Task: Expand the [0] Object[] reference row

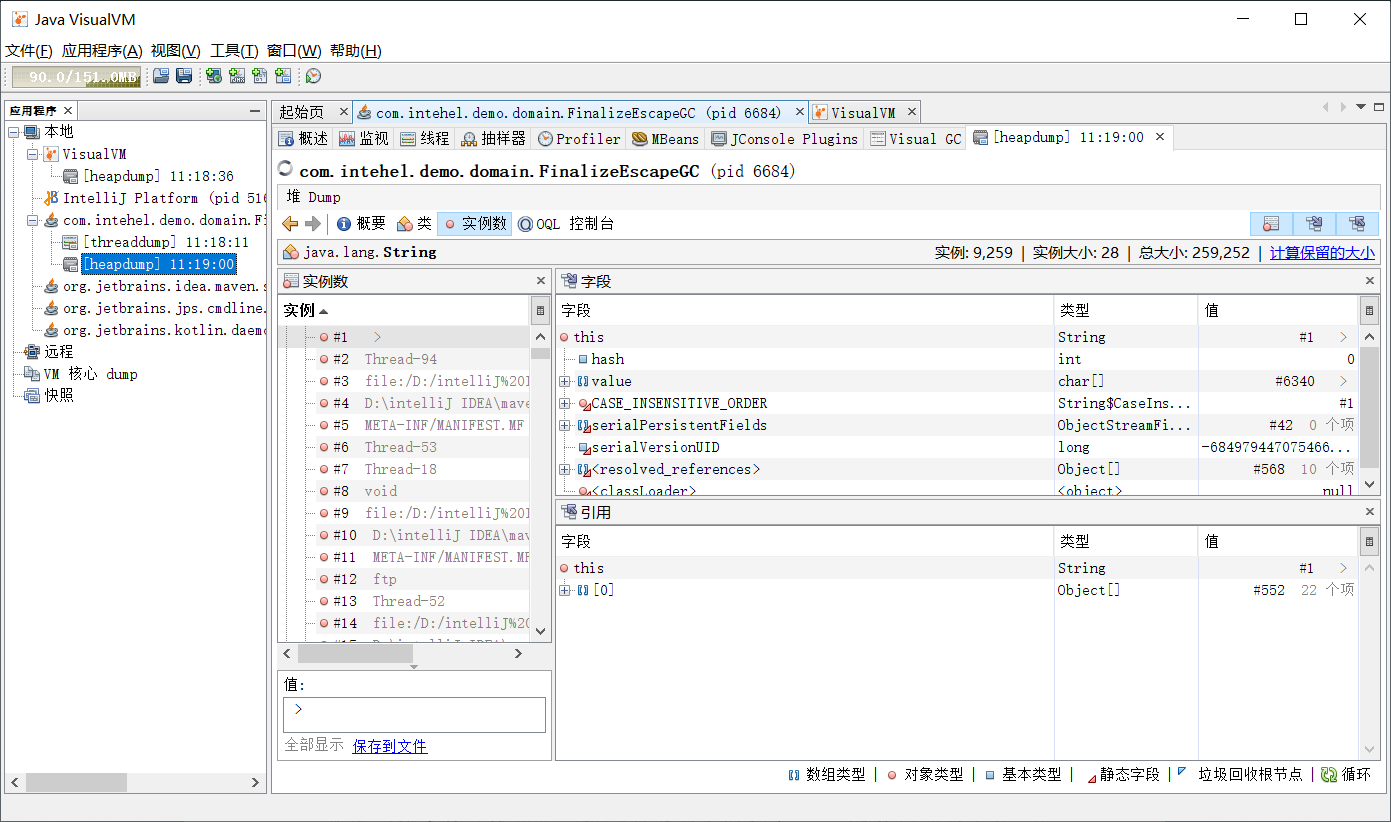Action: pos(565,590)
